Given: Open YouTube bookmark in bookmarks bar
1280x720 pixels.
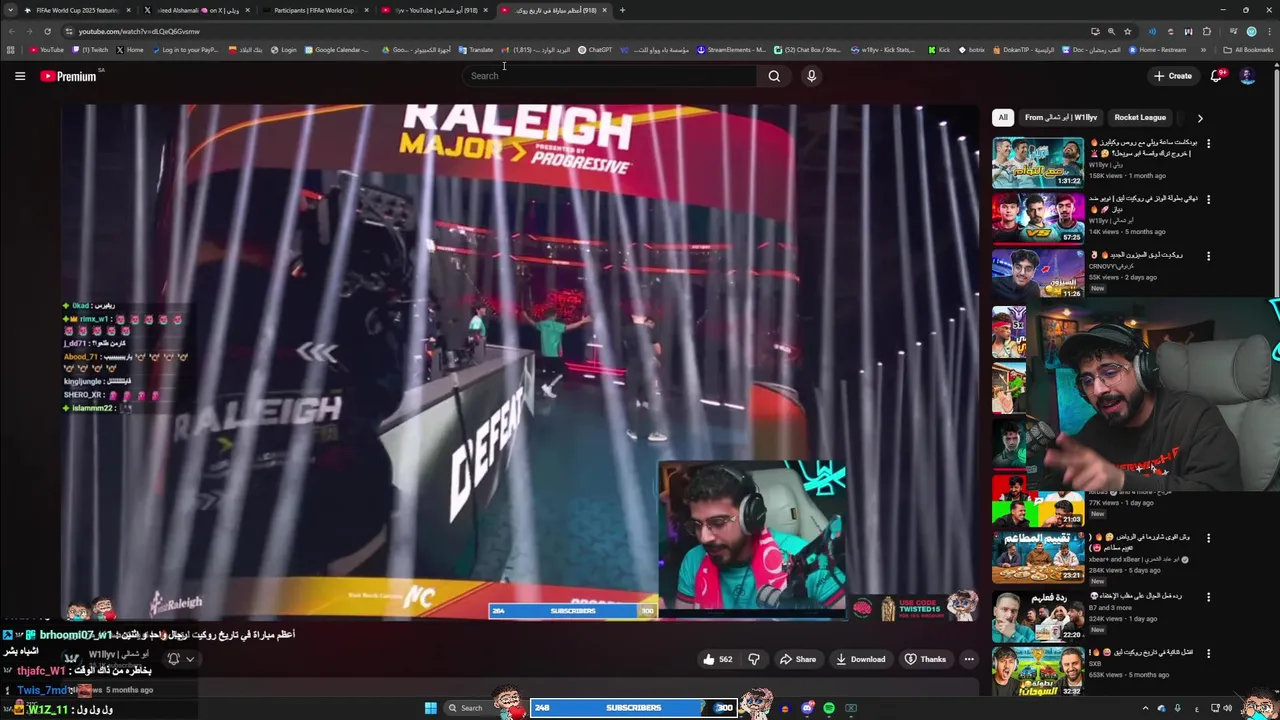Looking at the screenshot, I should (46, 50).
